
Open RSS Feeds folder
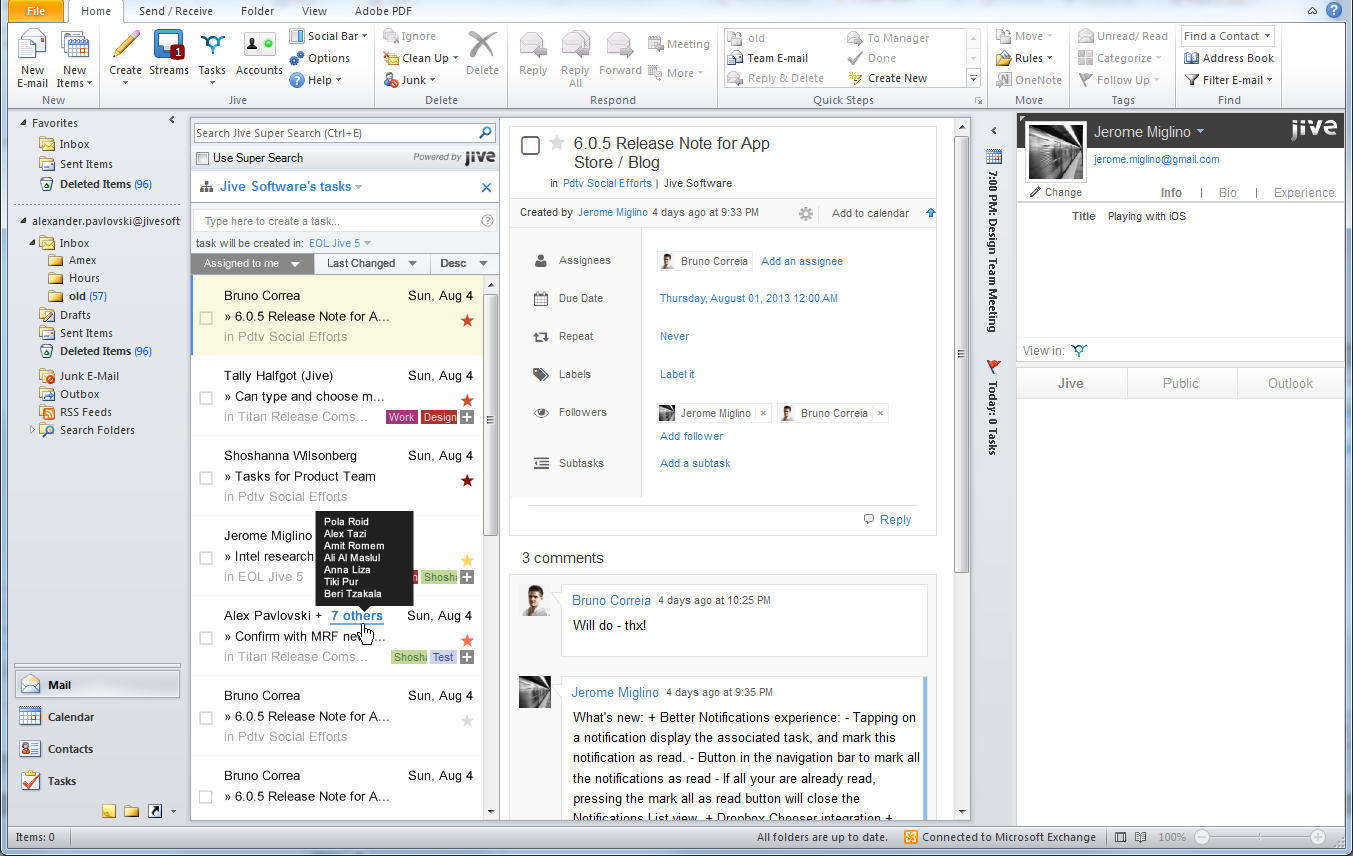tap(85, 412)
